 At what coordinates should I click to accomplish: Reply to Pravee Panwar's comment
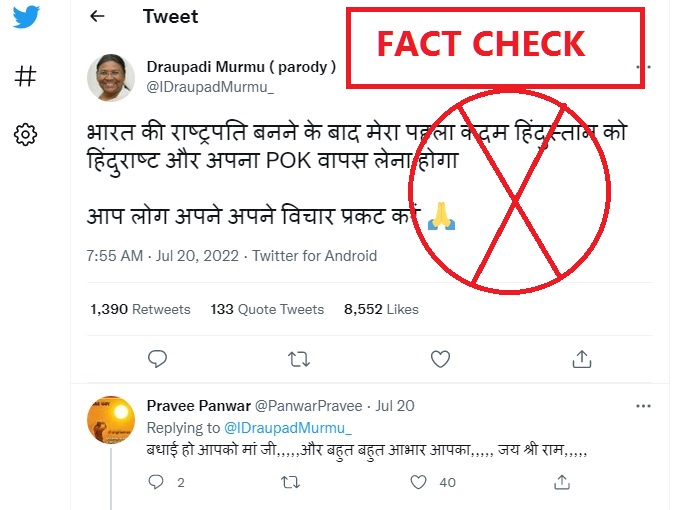156,481
